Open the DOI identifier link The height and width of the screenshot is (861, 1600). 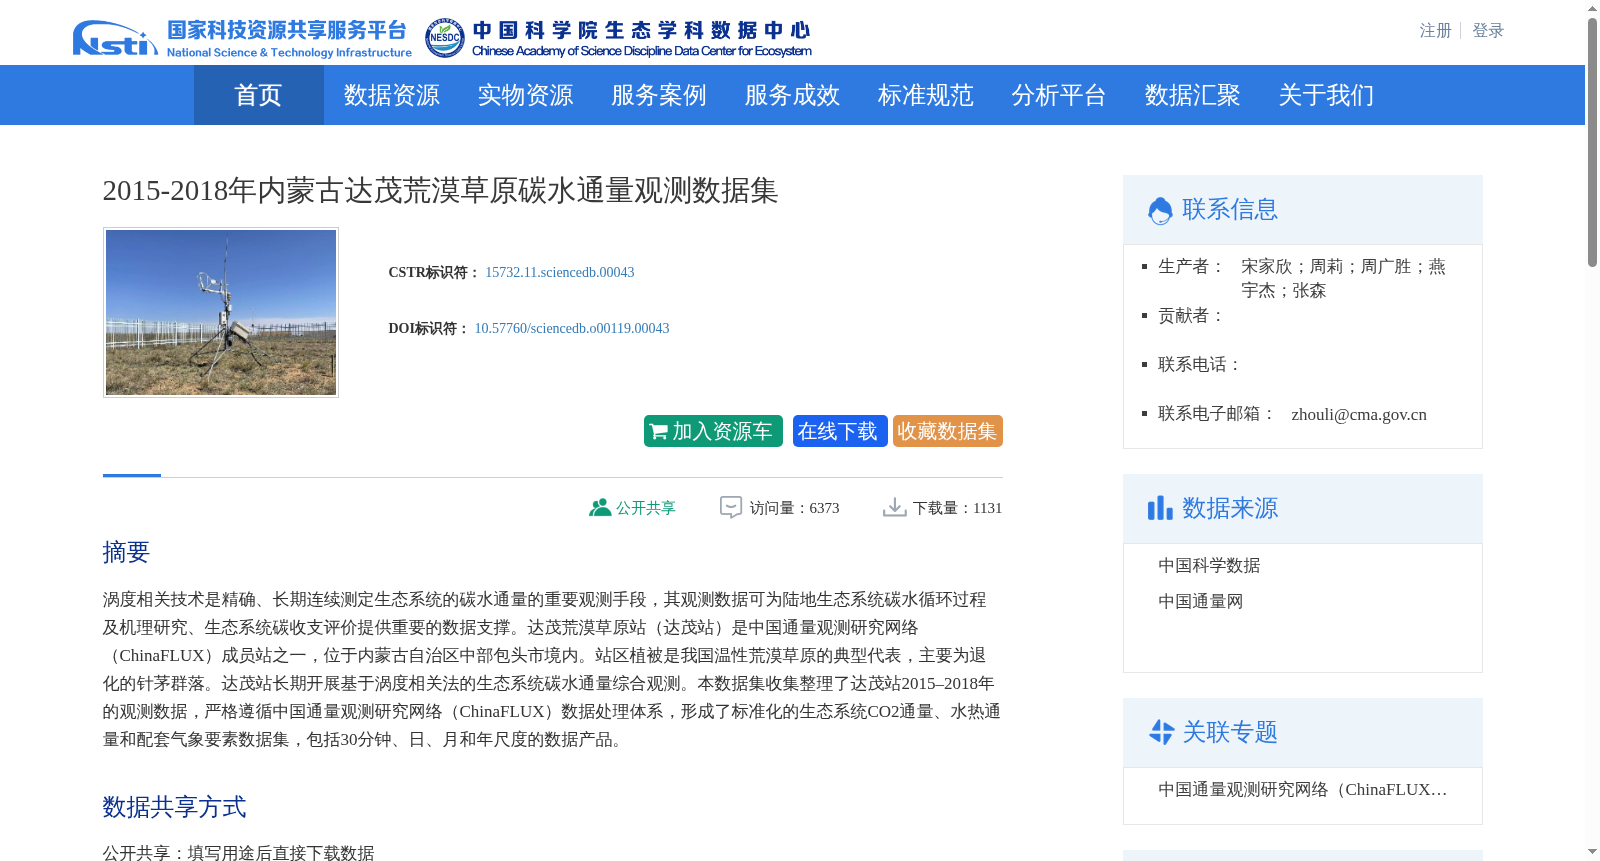pos(572,328)
